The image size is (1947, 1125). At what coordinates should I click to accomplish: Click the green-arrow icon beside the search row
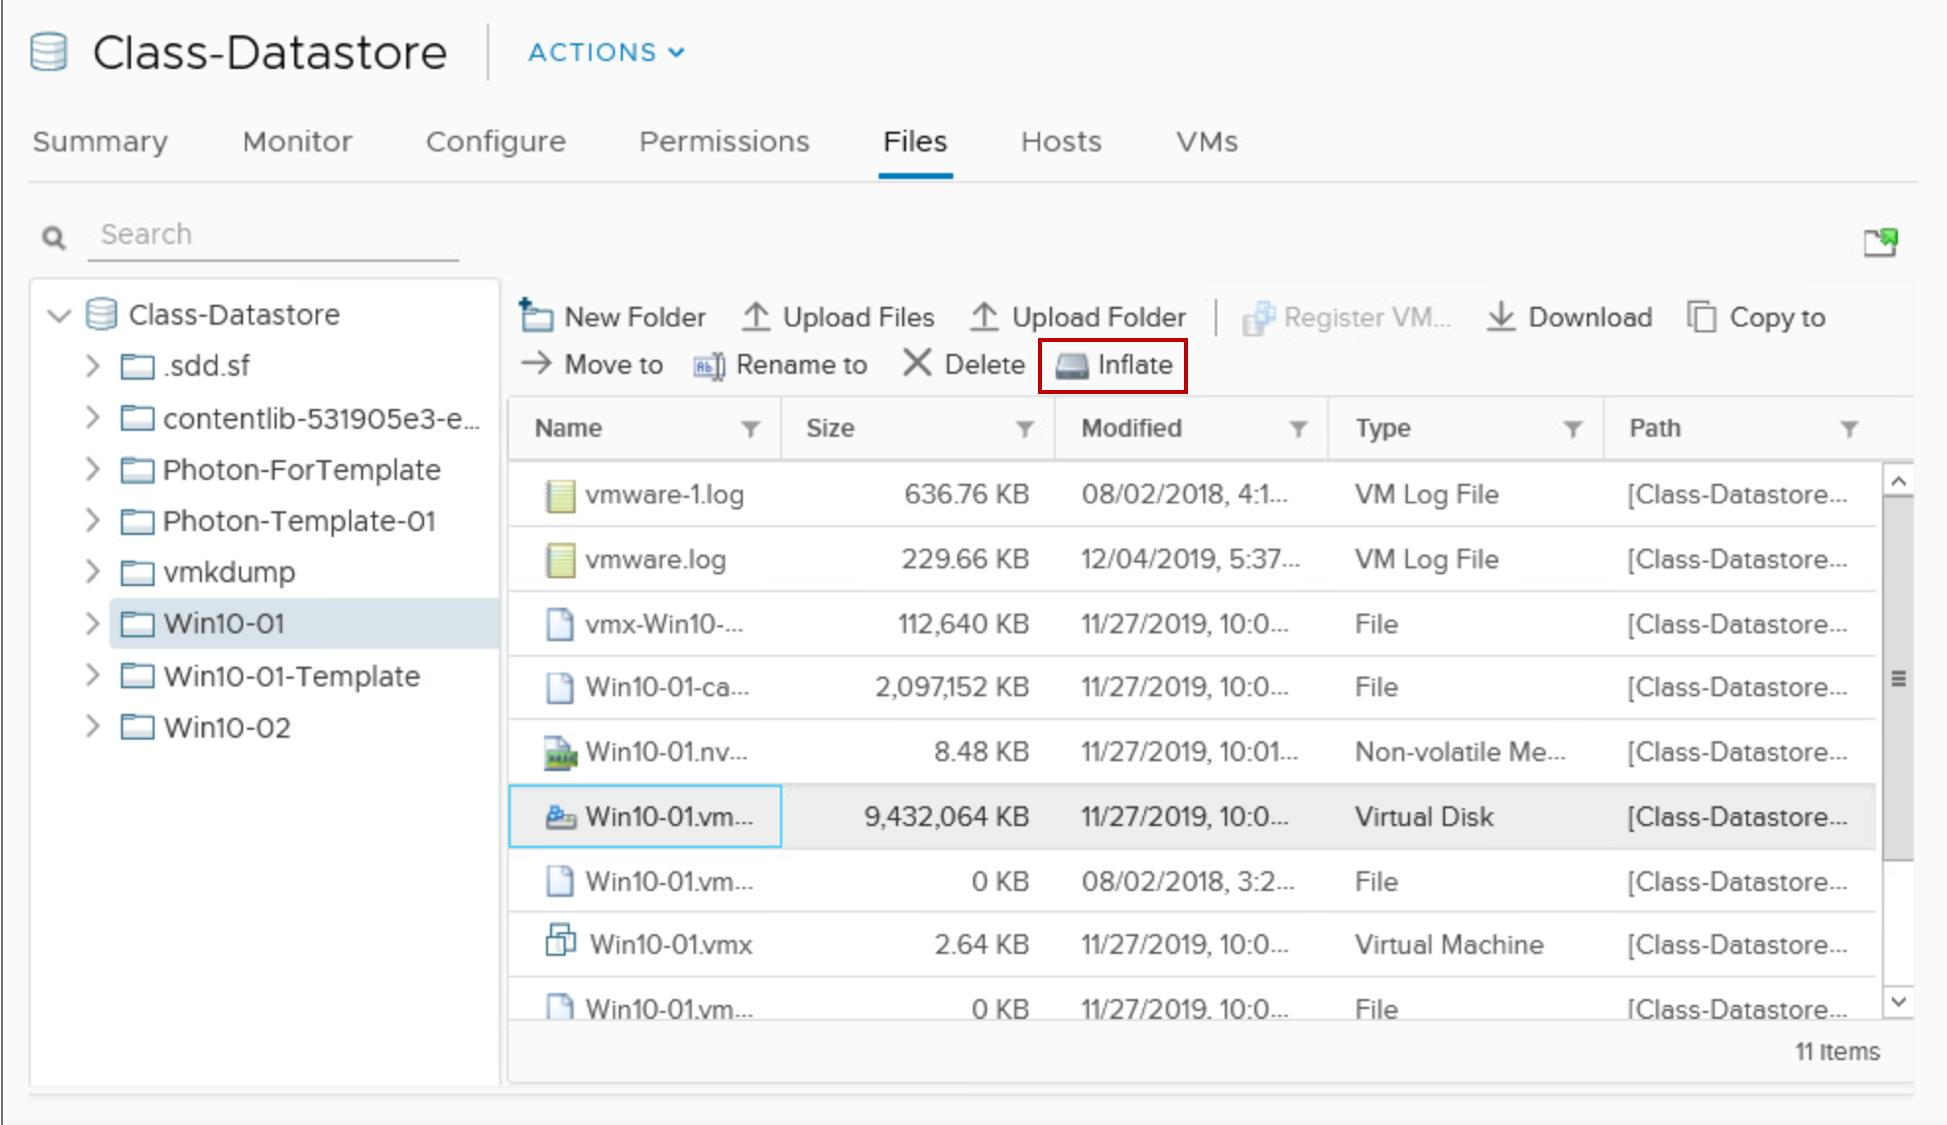[x=1881, y=242]
